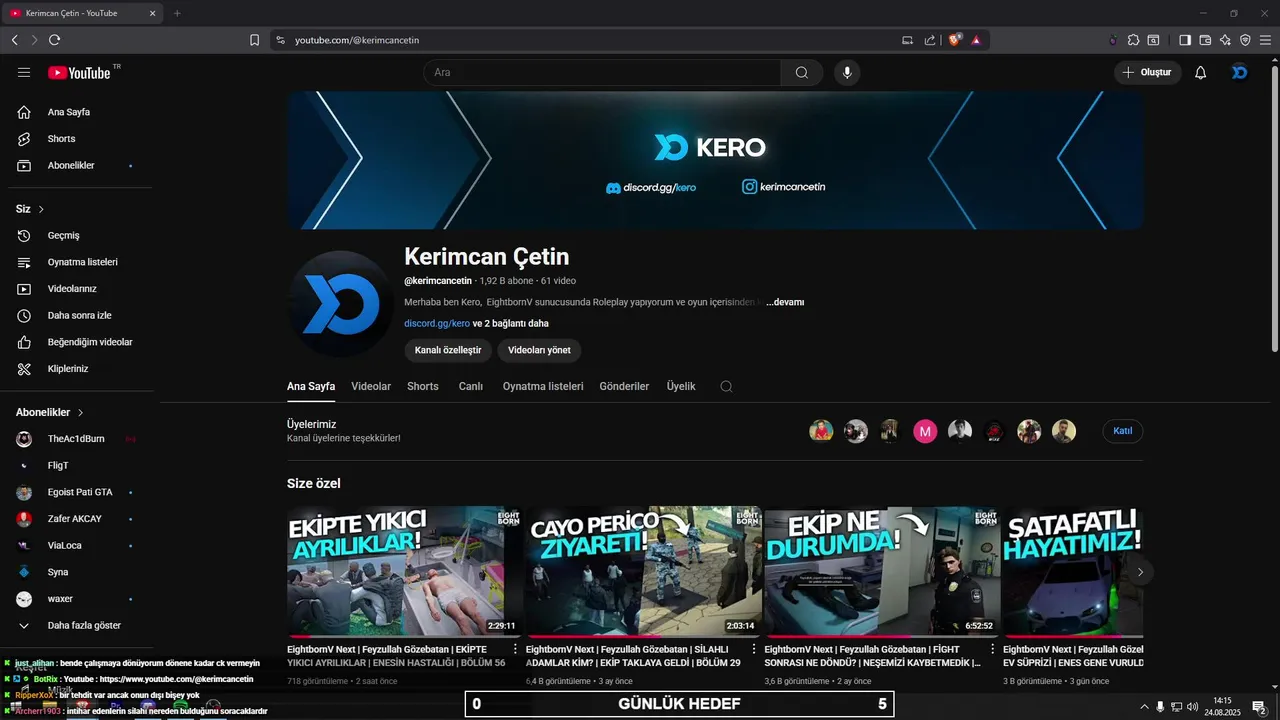
Task: Open Brave Wallet icon
Action: click(1205, 40)
